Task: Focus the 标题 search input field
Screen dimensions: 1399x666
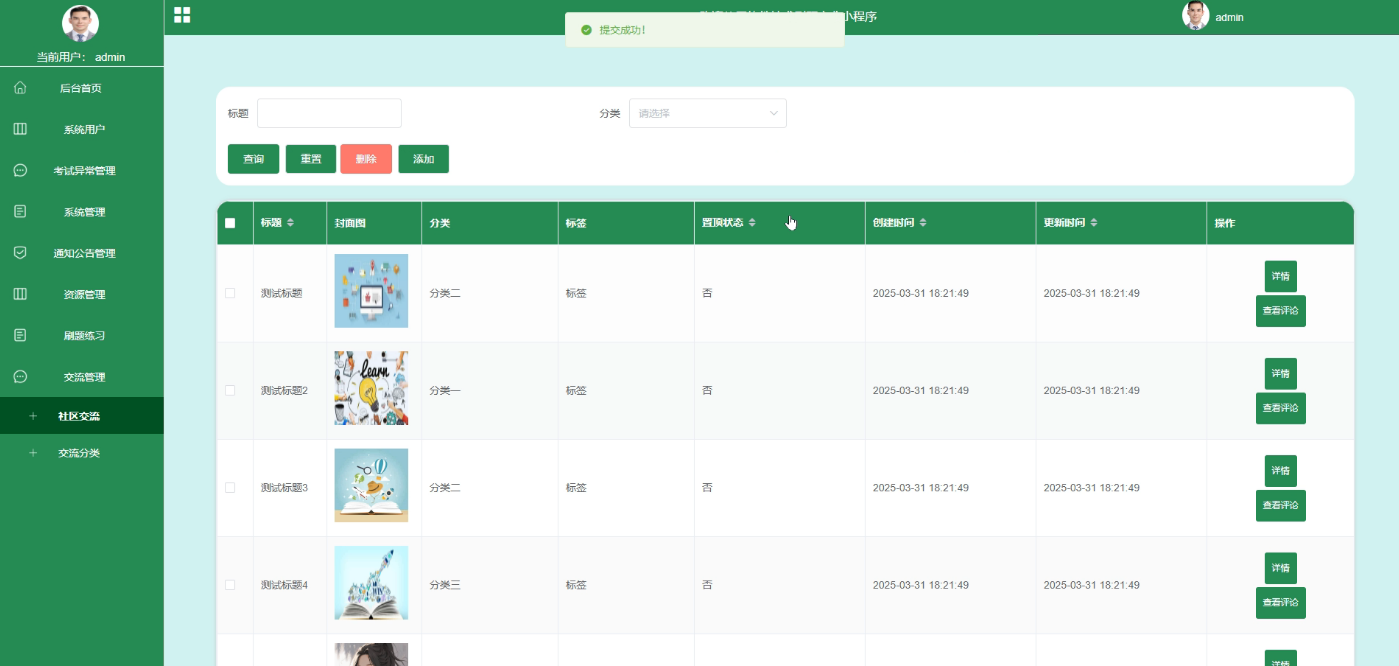Action: [x=329, y=113]
